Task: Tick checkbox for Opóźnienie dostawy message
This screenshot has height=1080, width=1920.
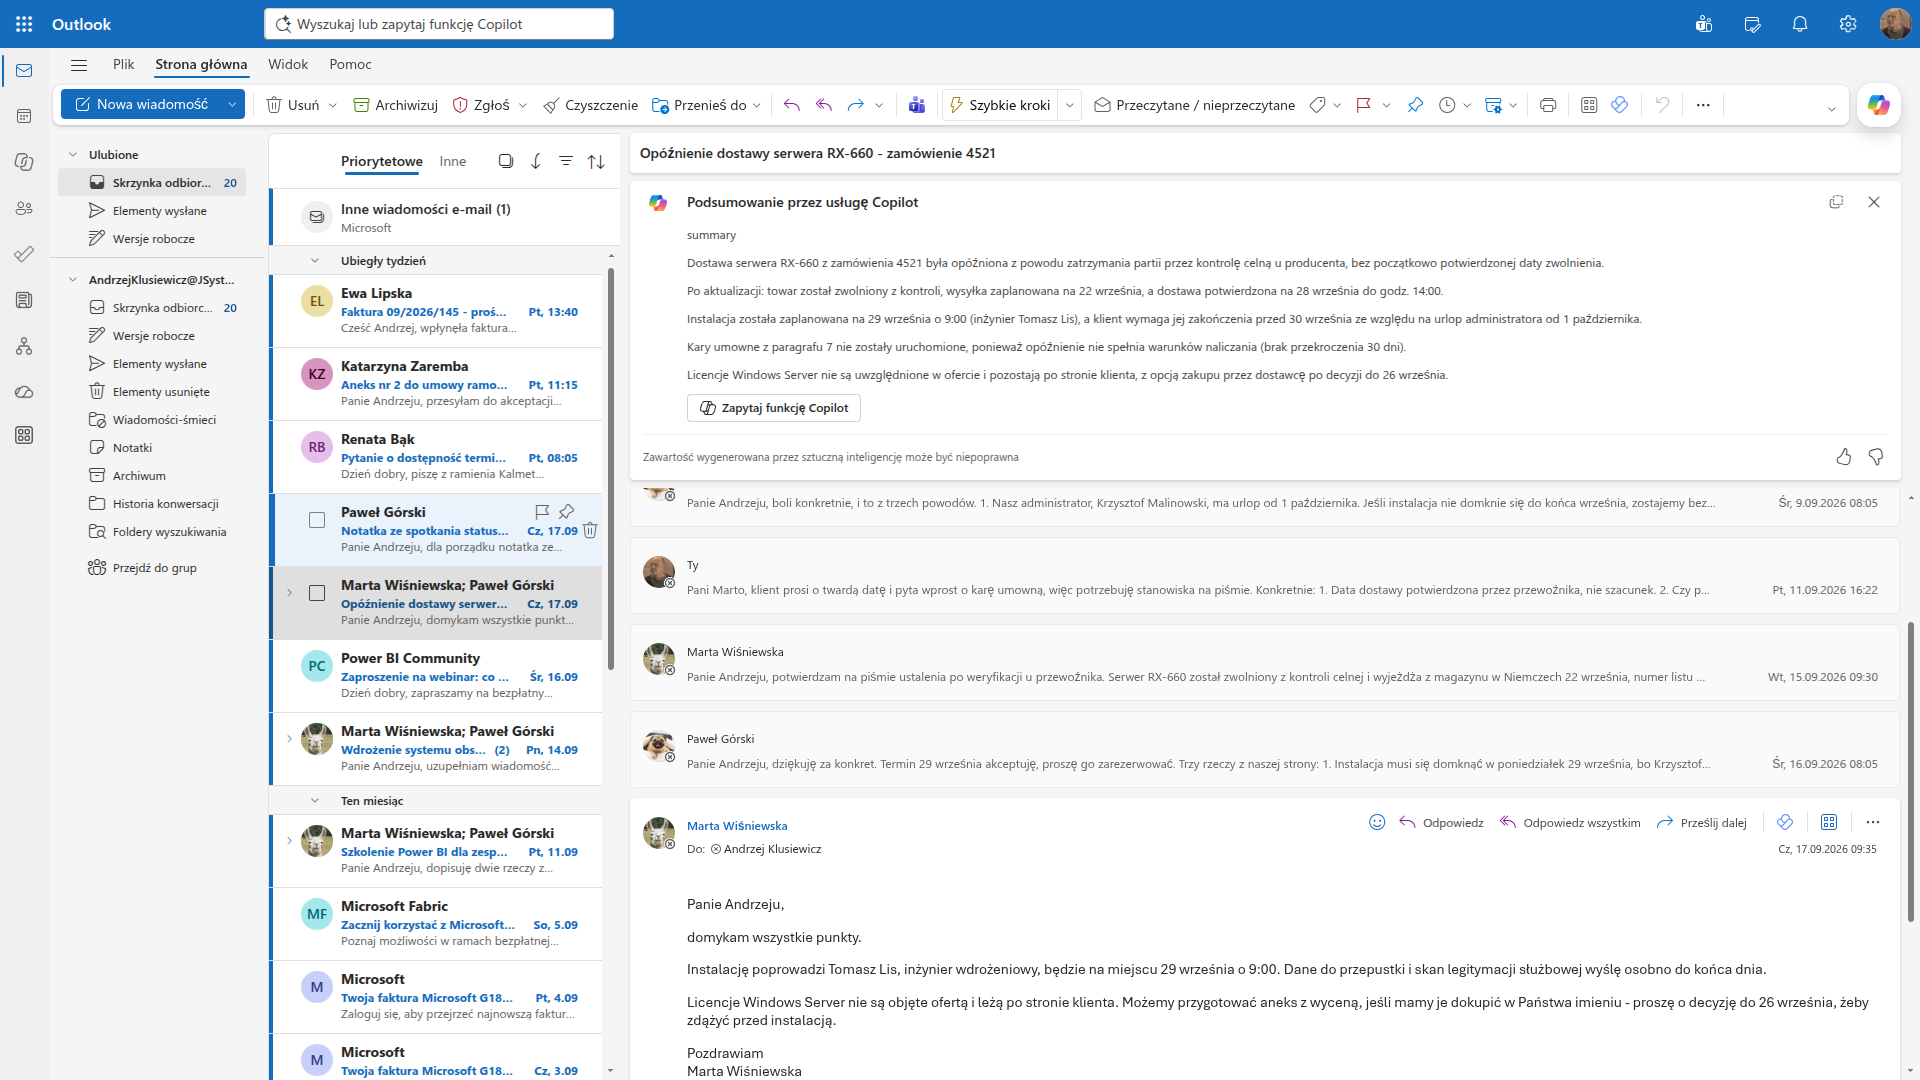Action: (x=317, y=593)
